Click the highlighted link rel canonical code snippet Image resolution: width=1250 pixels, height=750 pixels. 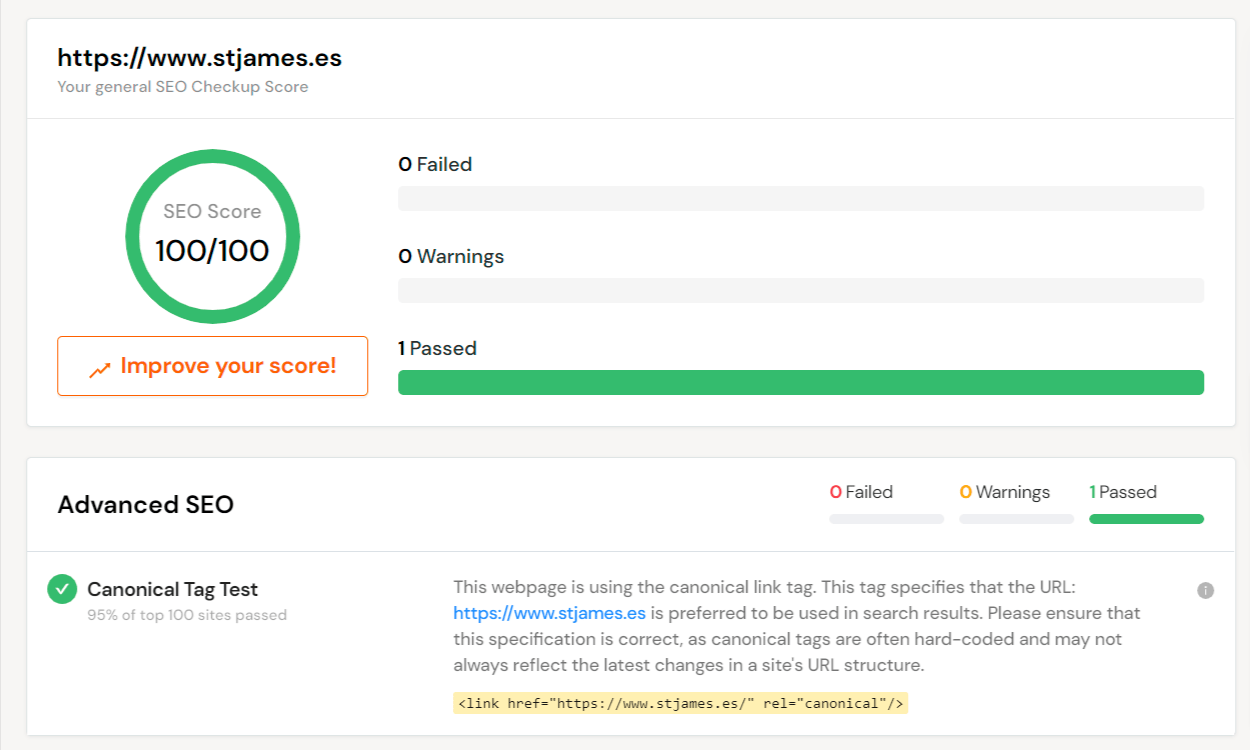point(680,704)
